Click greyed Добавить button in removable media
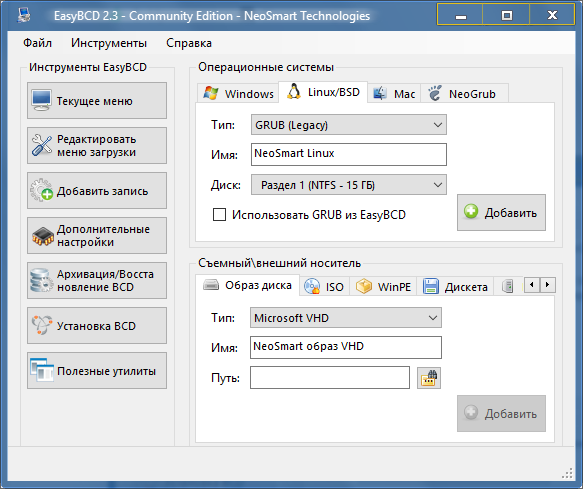 (501, 414)
